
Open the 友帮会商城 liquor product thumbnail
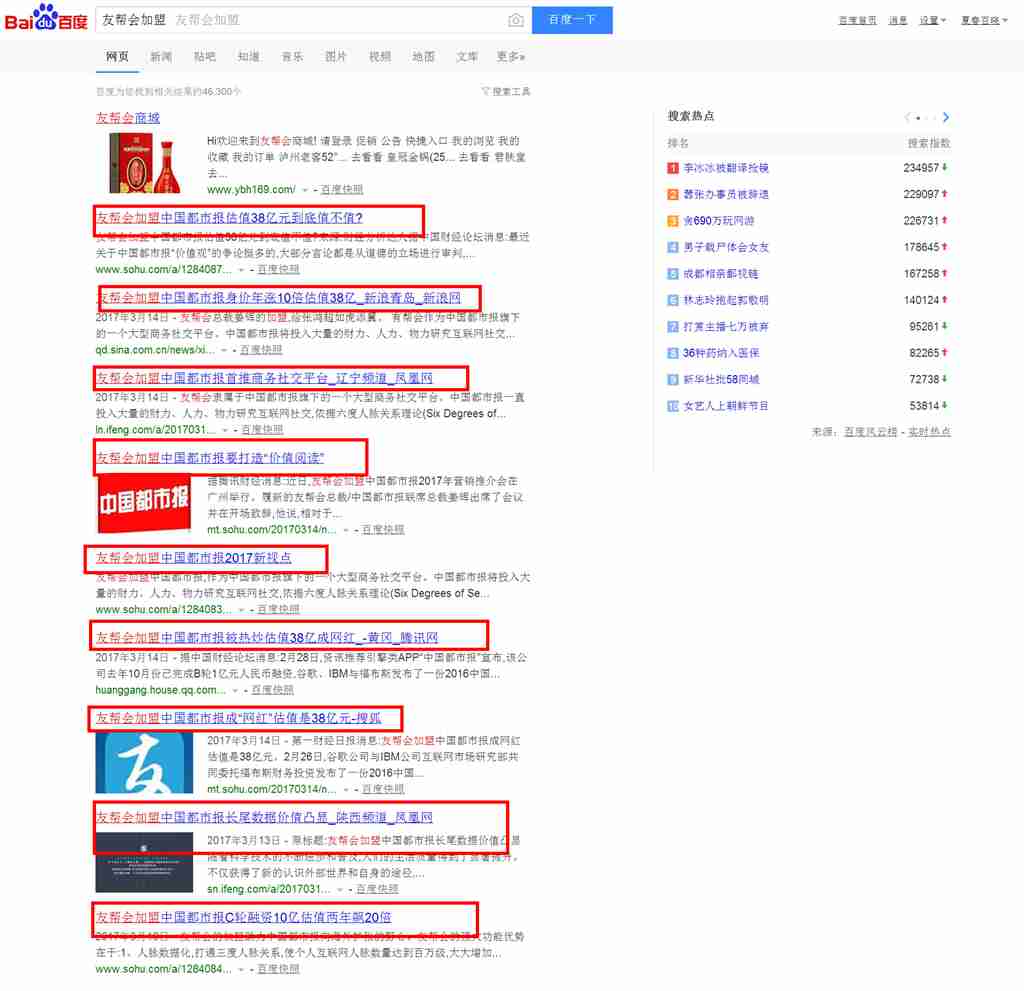tap(144, 163)
